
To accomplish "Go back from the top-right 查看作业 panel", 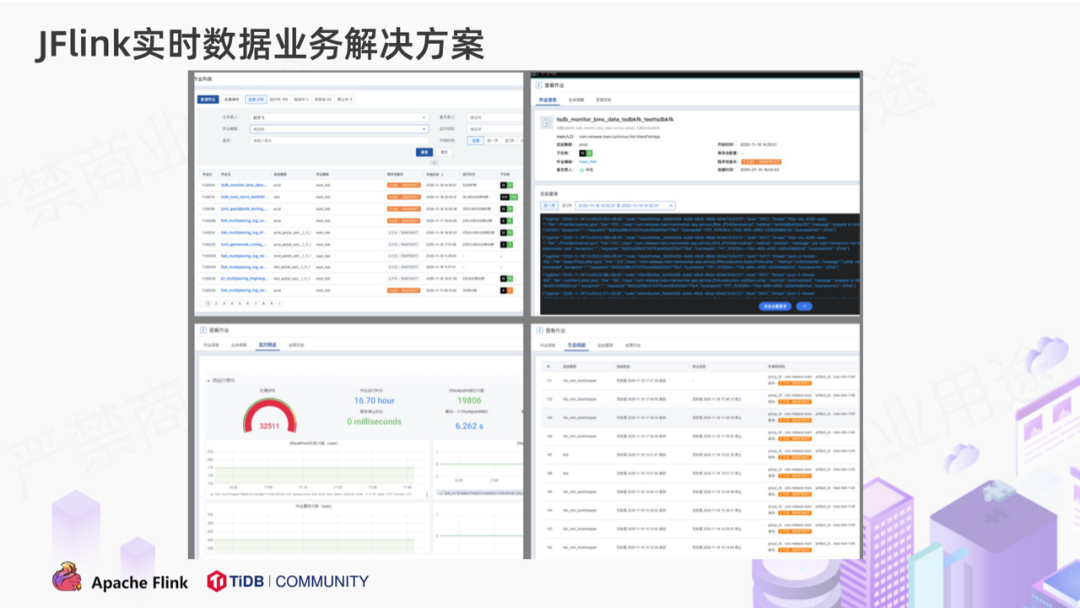I will tap(539, 85).
